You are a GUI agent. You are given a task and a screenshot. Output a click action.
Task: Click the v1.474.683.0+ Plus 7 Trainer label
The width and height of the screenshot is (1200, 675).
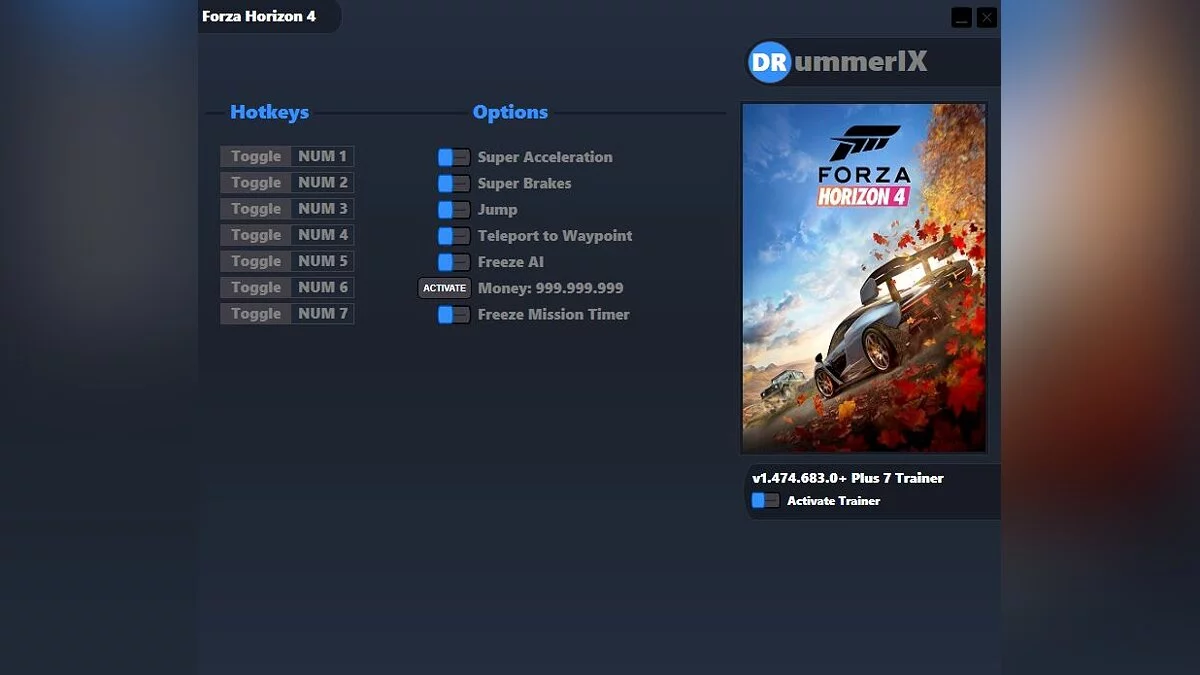coord(847,478)
